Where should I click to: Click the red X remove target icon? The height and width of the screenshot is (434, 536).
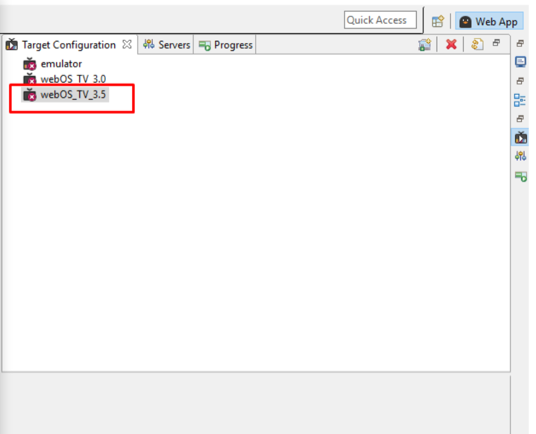pos(451,44)
